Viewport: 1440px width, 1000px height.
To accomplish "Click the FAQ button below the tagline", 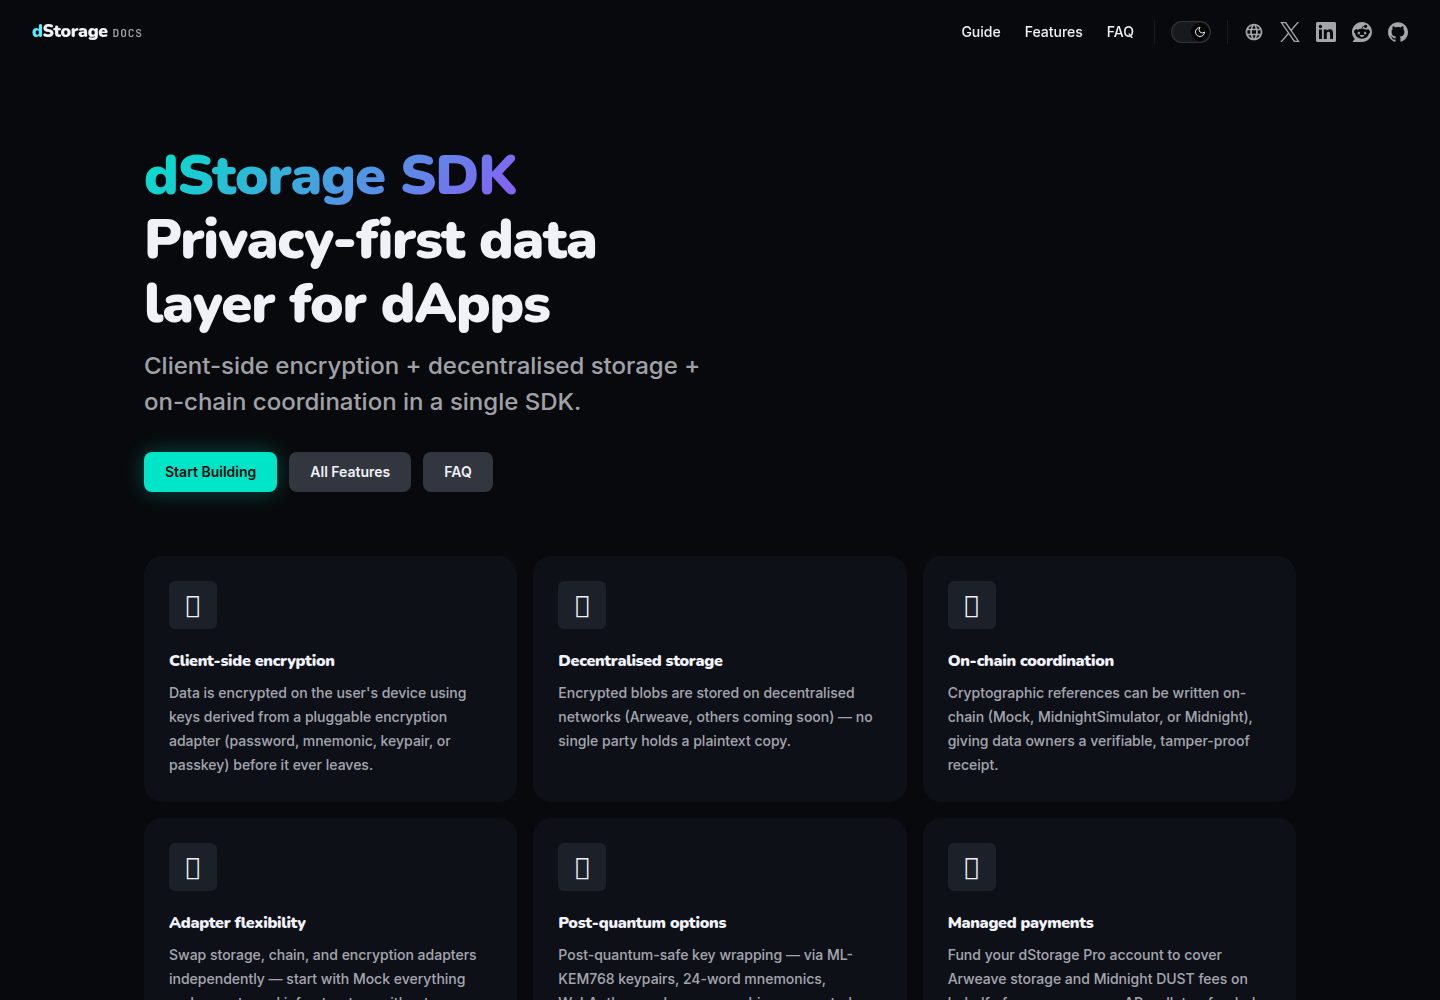I will pos(458,472).
